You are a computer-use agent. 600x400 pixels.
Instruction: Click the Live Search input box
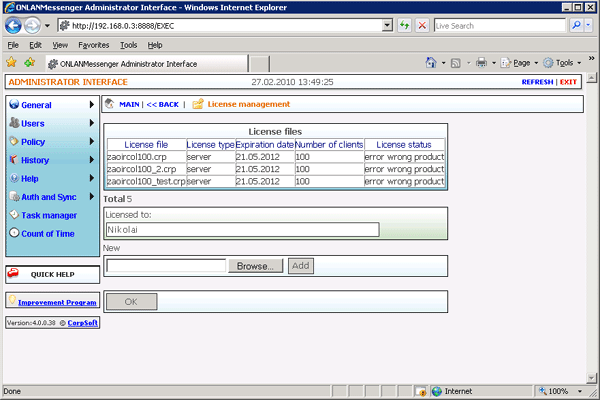tap(499, 26)
